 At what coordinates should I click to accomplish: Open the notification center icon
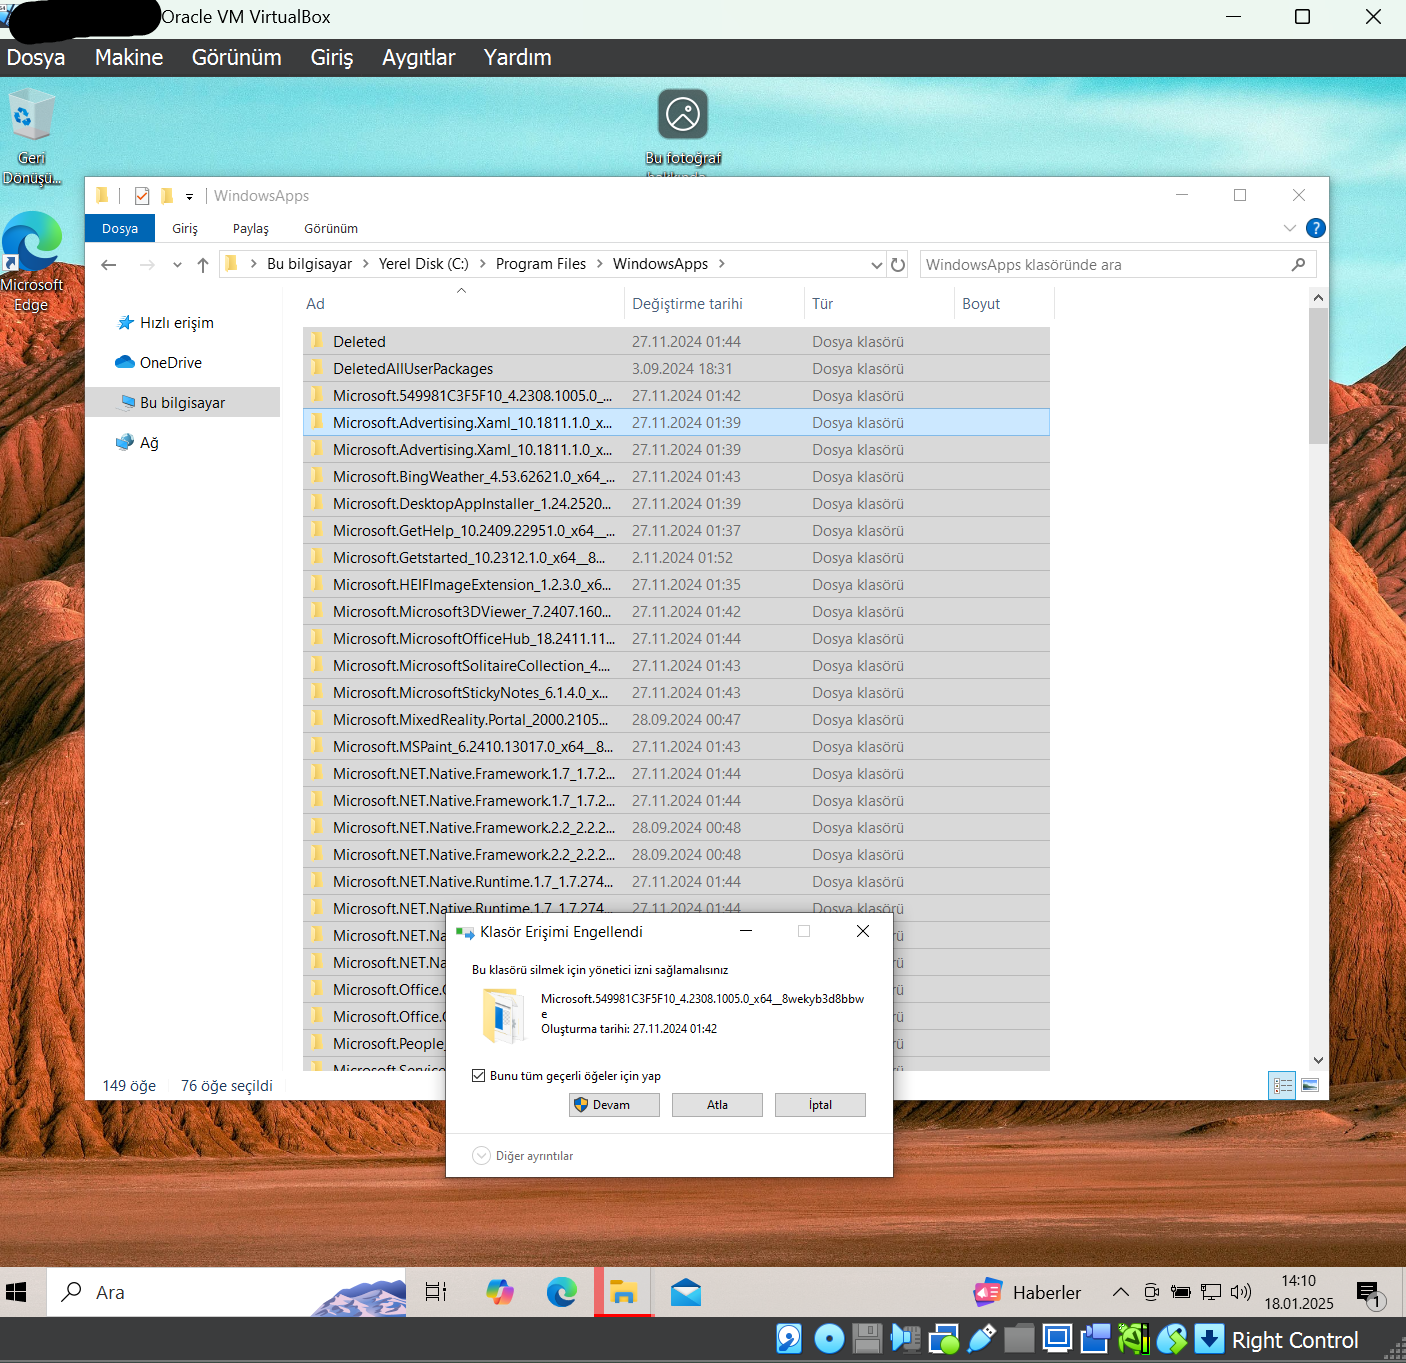point(1369,1294)
